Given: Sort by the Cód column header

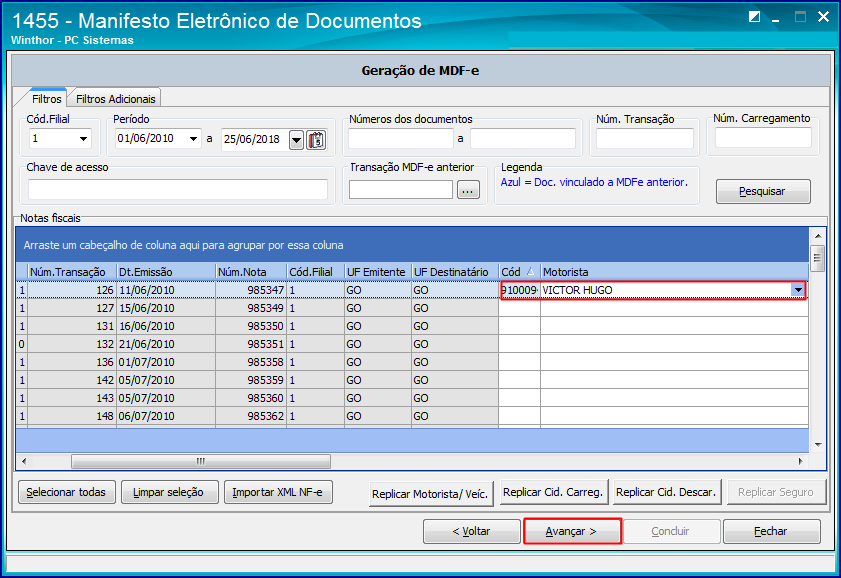Looking at the screenshot, I should click(x=519, y=272).
